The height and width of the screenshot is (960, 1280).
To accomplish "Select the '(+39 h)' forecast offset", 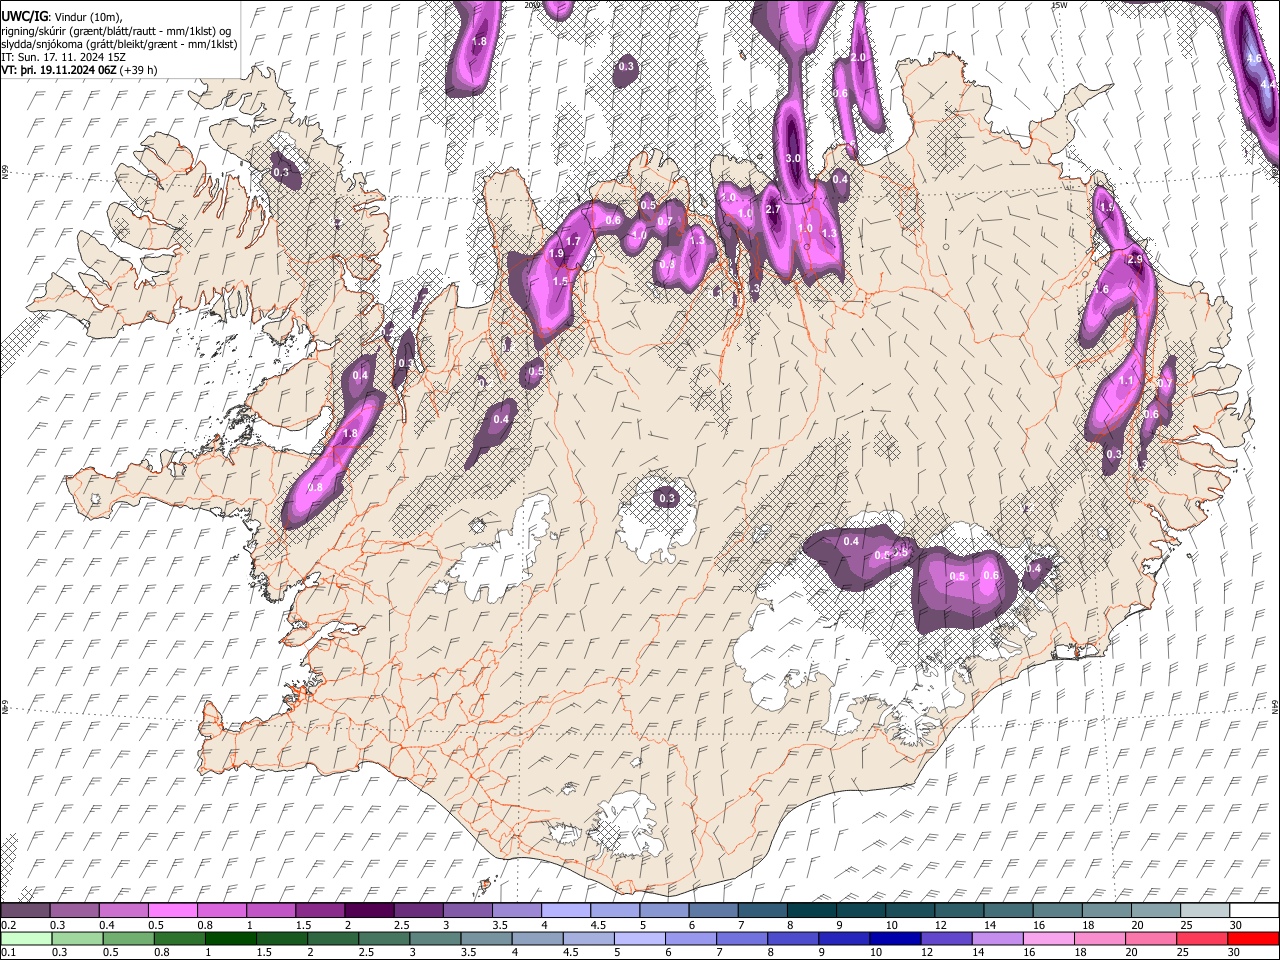I will pyautogui.click(x=139, y=71).
